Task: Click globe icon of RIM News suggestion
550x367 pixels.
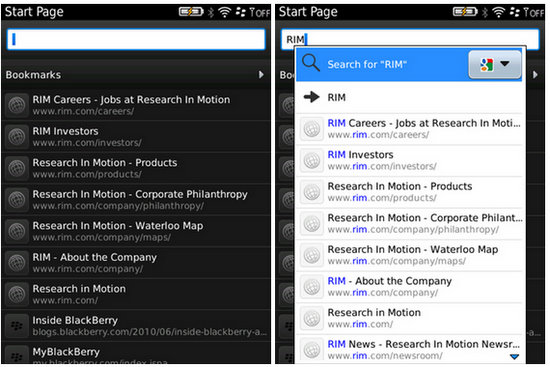Action: tap(311, 350)
